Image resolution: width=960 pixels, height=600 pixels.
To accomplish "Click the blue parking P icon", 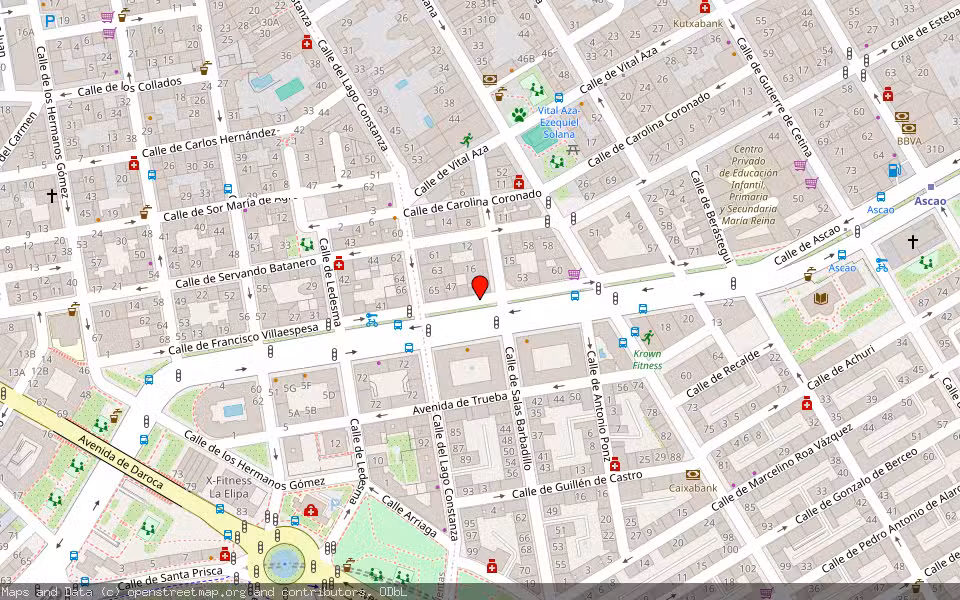I will point(50,21).
